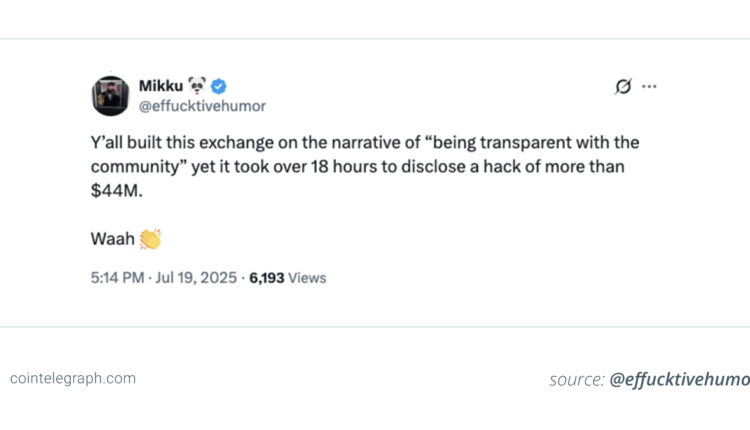Click the "Waah" text in the tweet

tap(112, 239)
